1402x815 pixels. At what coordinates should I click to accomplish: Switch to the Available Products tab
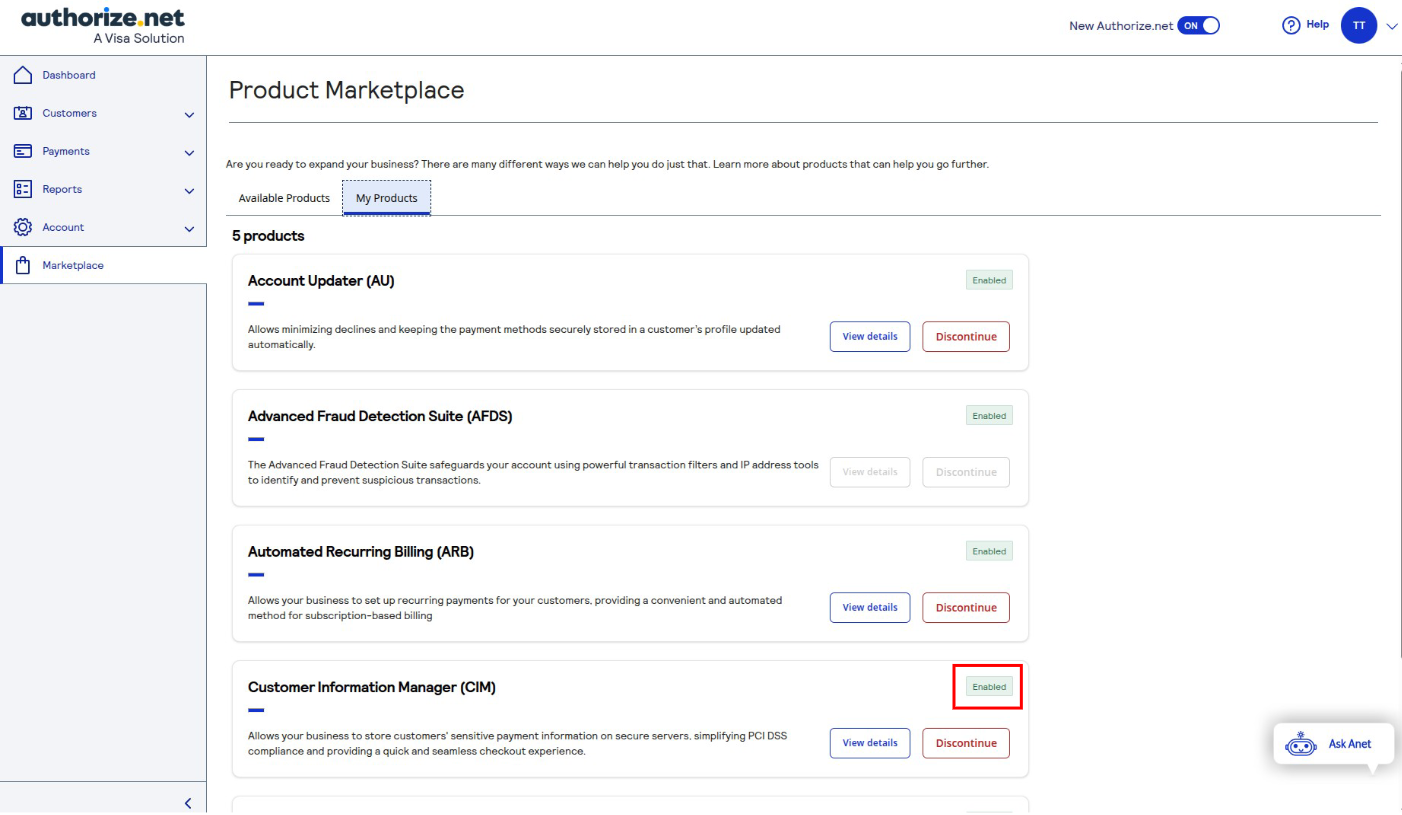pyautogui.click(x=284, y=198)
